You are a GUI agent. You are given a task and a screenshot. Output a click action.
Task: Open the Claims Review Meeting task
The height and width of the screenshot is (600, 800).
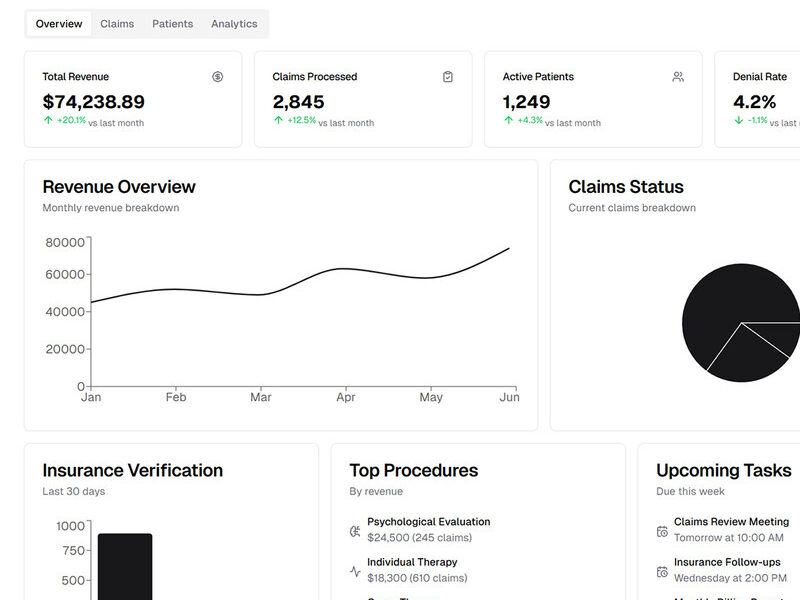tap(731, 522)
